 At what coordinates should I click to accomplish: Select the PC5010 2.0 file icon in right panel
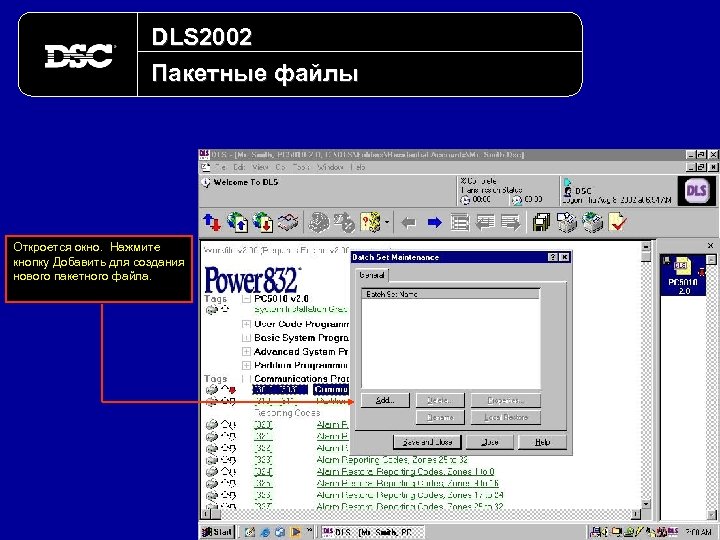[683, 276]
